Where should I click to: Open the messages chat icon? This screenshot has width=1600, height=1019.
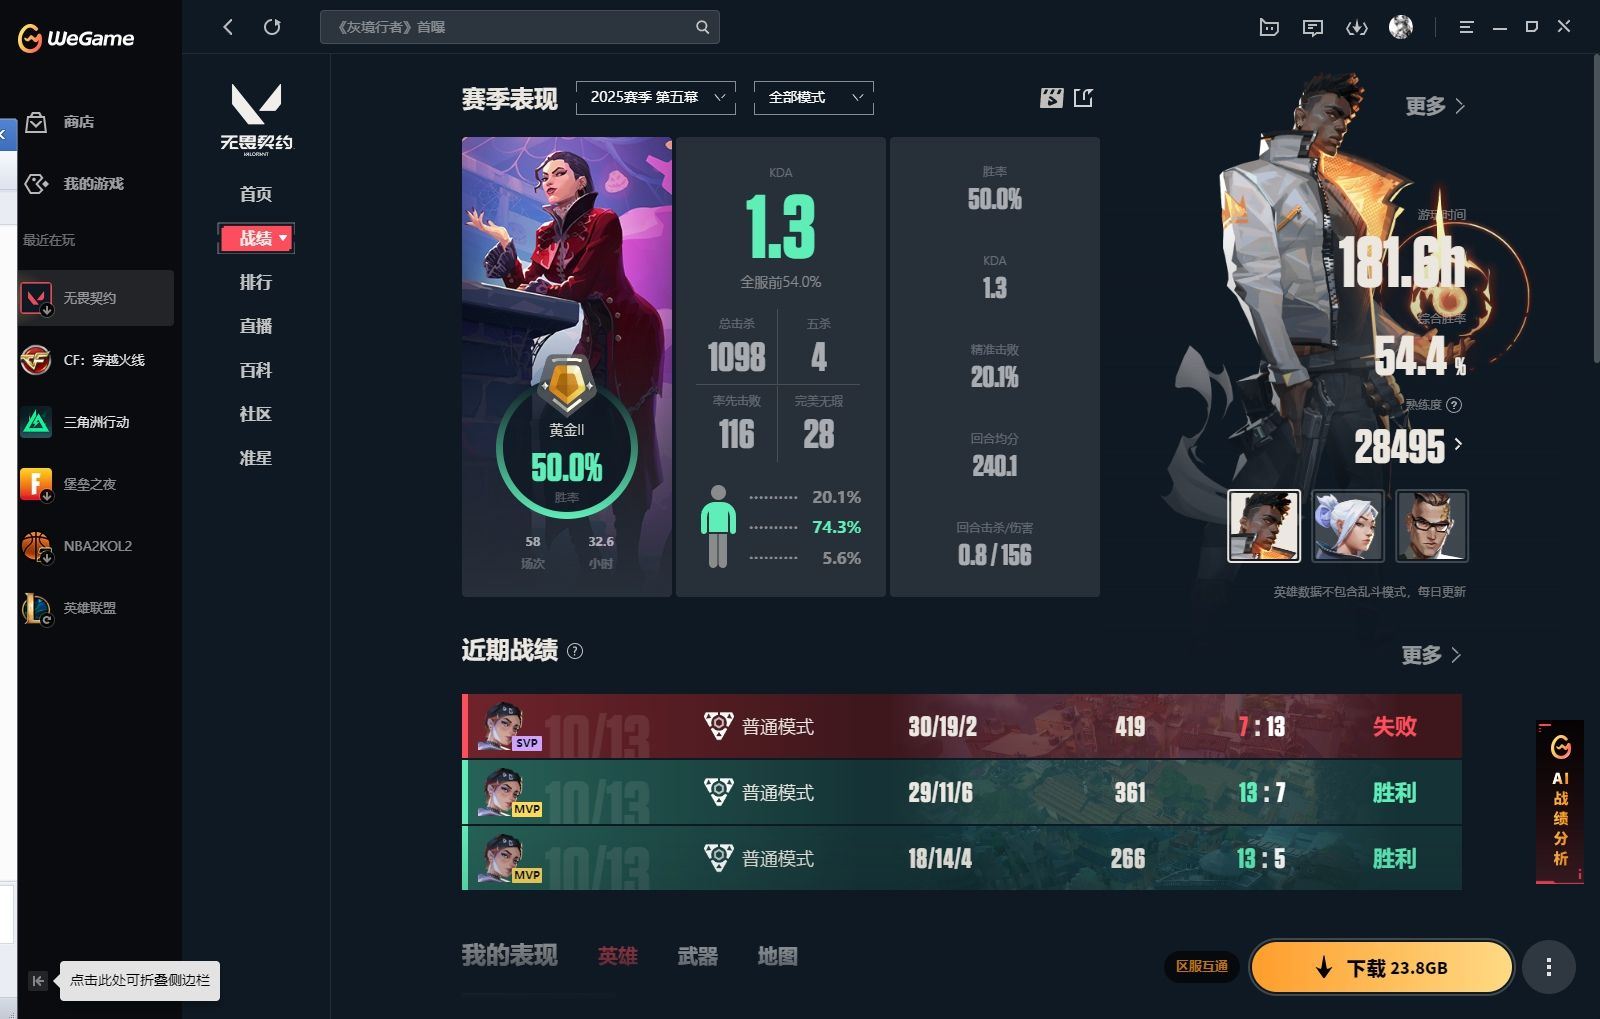(1313, 27)
